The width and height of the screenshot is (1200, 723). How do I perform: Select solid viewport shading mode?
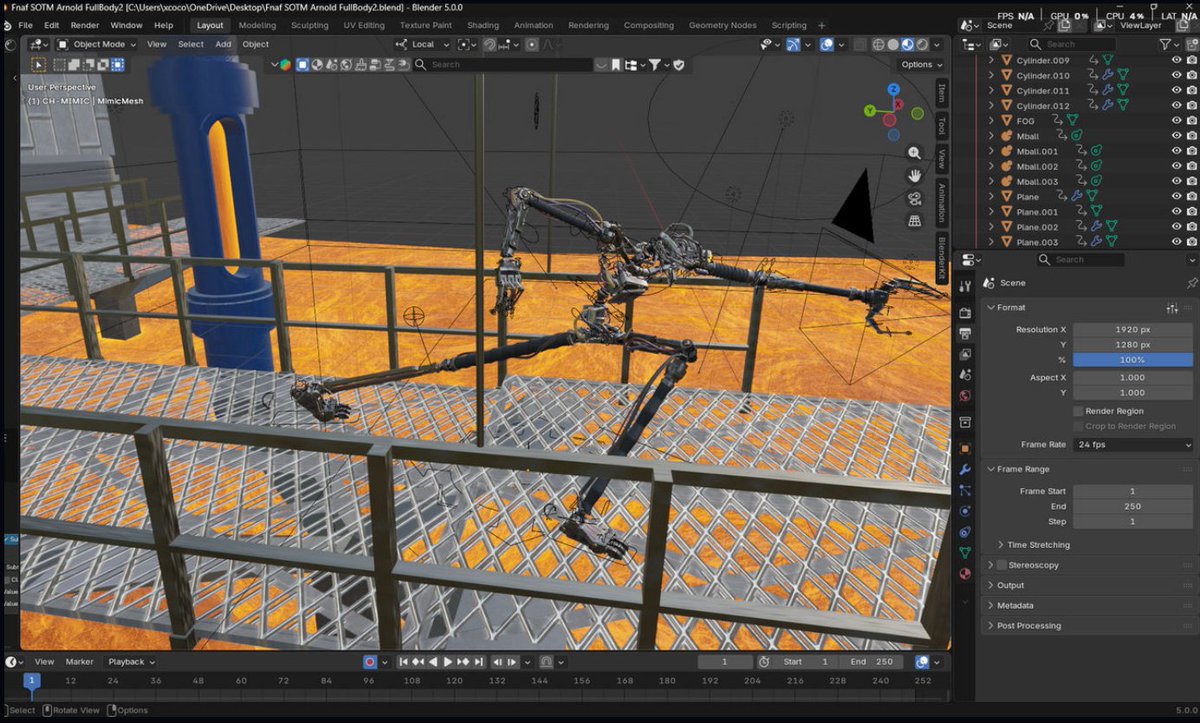point(893,44)
